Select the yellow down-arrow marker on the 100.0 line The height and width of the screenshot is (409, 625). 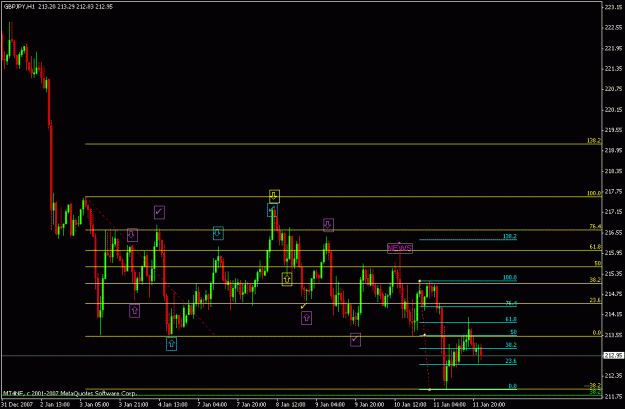coord(274,196)
